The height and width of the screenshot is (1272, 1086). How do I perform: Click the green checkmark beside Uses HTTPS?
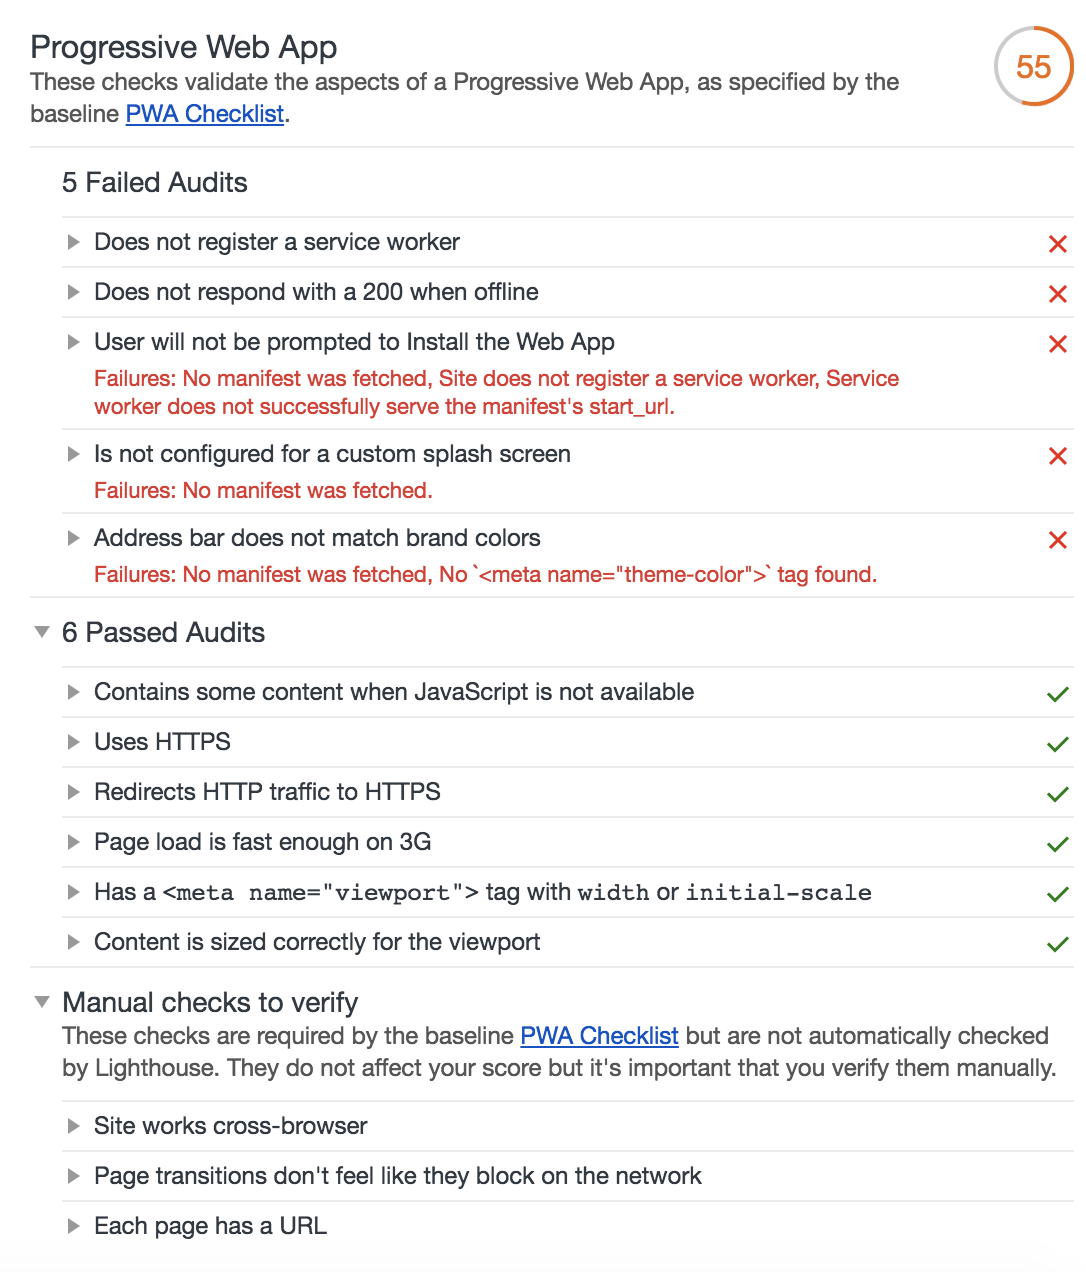1057,743
